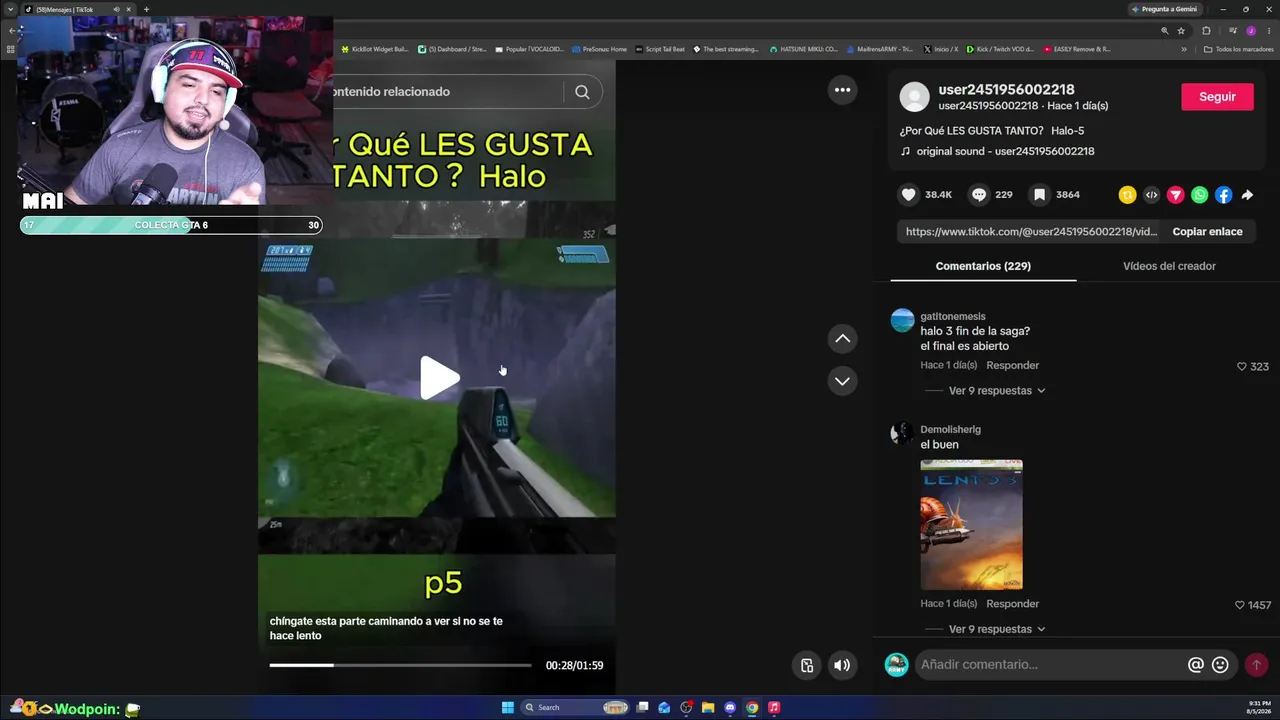Click the related content search field
Viewport: 1280px width, 720px height.
(448, 92)
